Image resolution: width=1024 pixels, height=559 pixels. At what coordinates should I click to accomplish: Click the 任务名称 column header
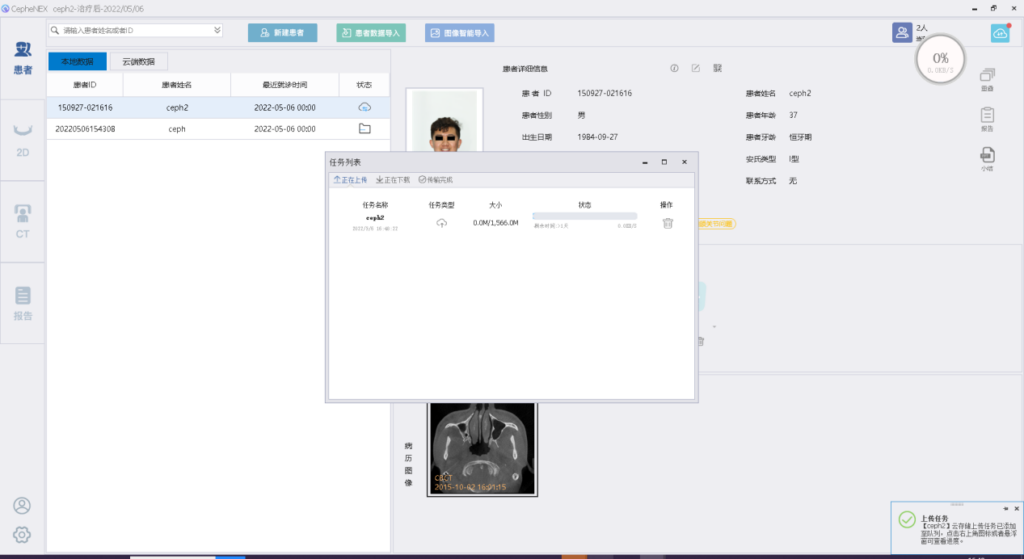coord(375,205)
